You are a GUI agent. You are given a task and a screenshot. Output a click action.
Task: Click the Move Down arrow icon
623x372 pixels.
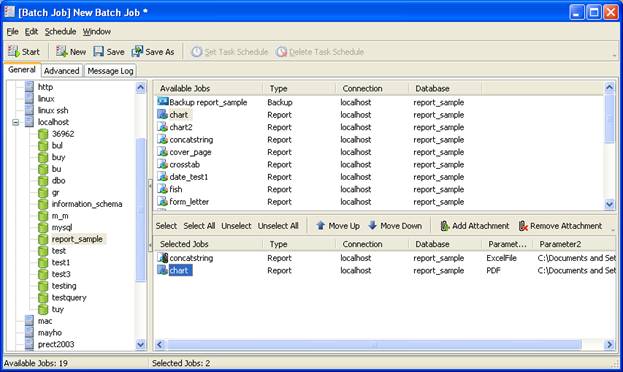372,225
